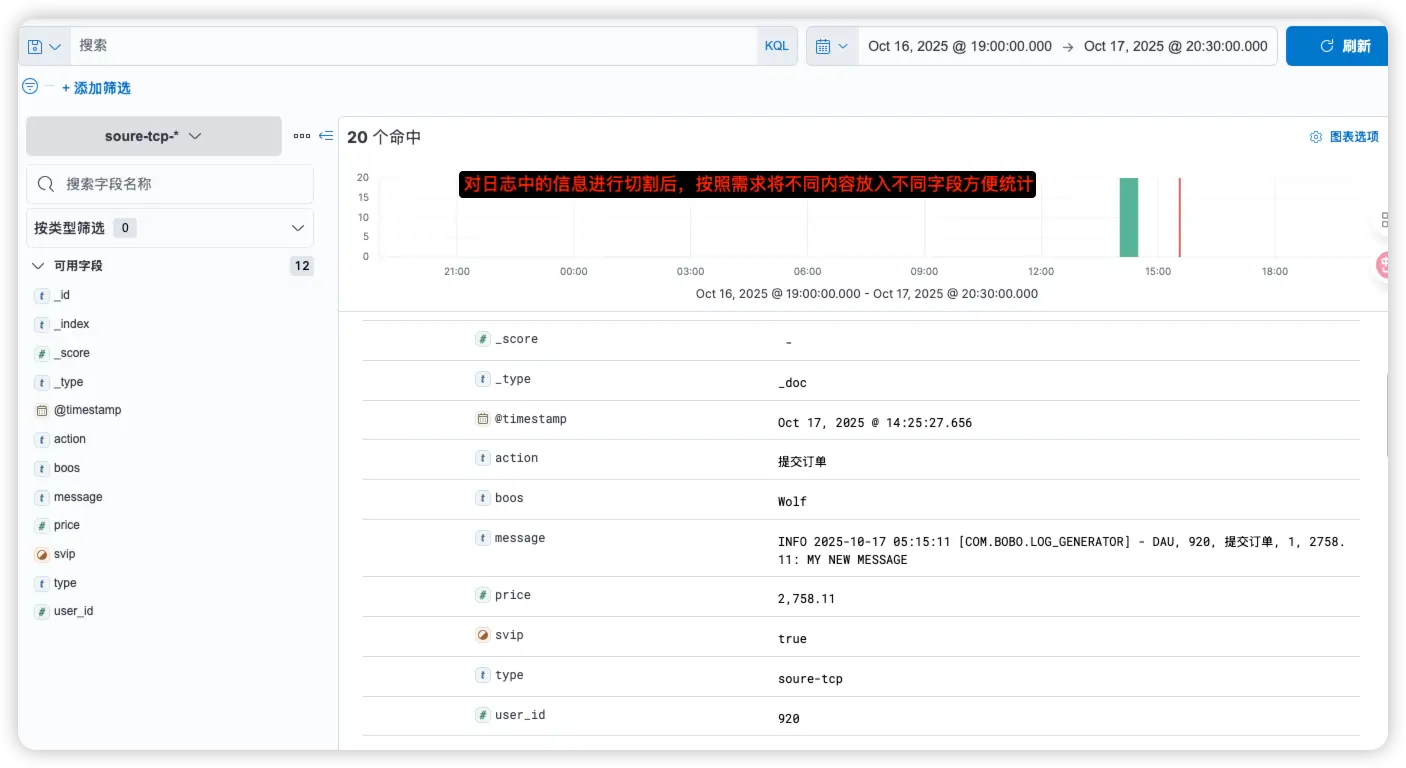Open the index pattern three-dots options
1406x768 pixels.
point(302,136)
